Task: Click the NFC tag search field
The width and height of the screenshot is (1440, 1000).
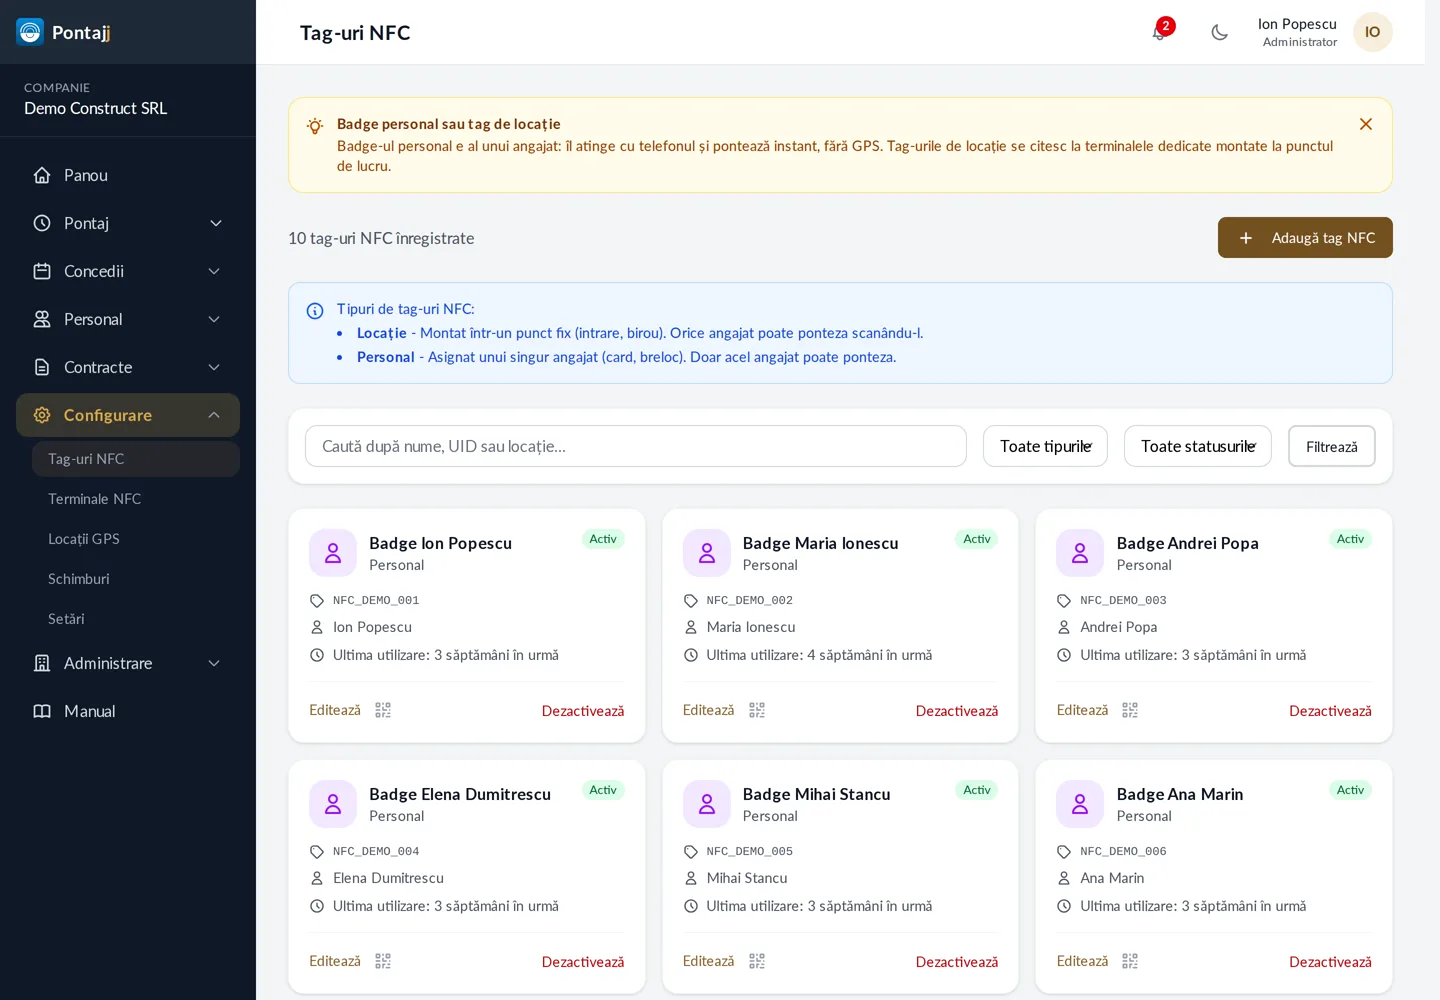Action: pyautogui.click(x=636, y=446)
